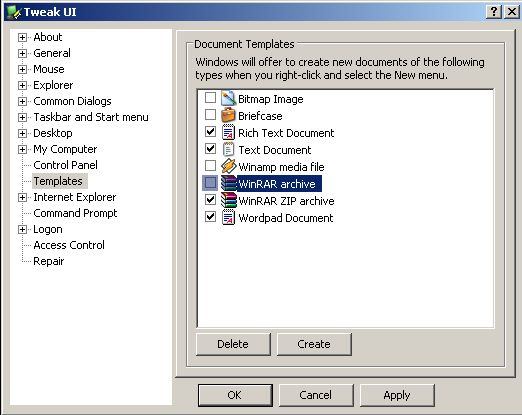This screenshot has width=522, height=415.
Task: Click the Text Document notepad icon
Action: point(228,150)
